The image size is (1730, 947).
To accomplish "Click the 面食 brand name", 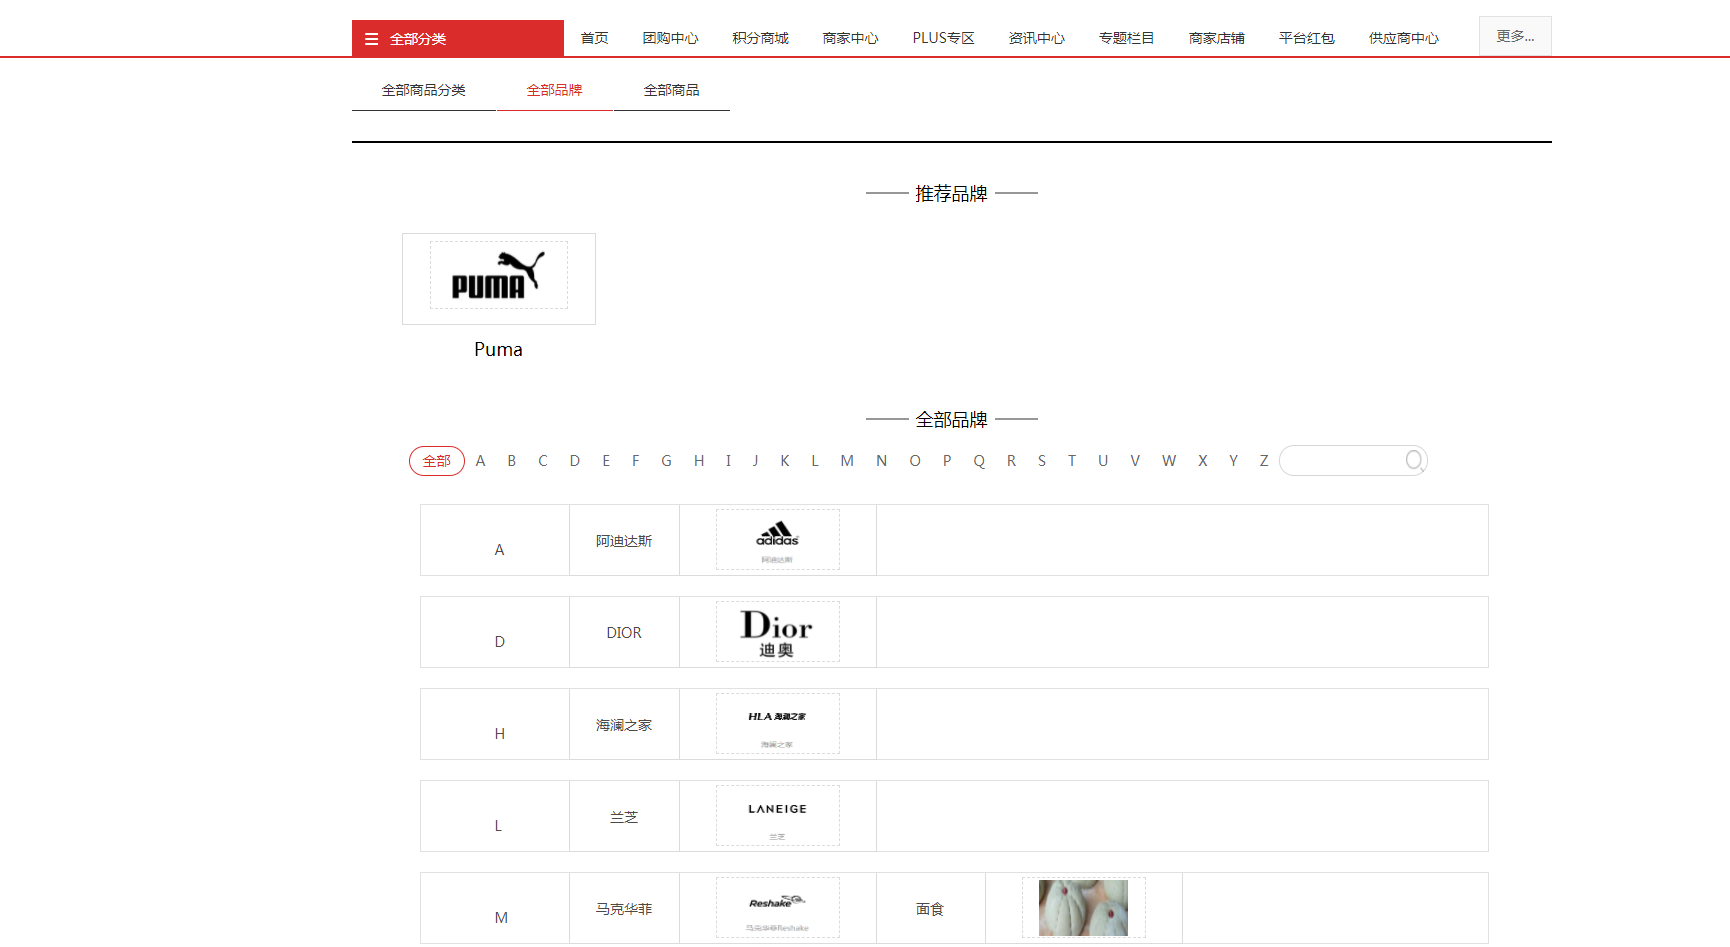I will [x=930, y=909].
